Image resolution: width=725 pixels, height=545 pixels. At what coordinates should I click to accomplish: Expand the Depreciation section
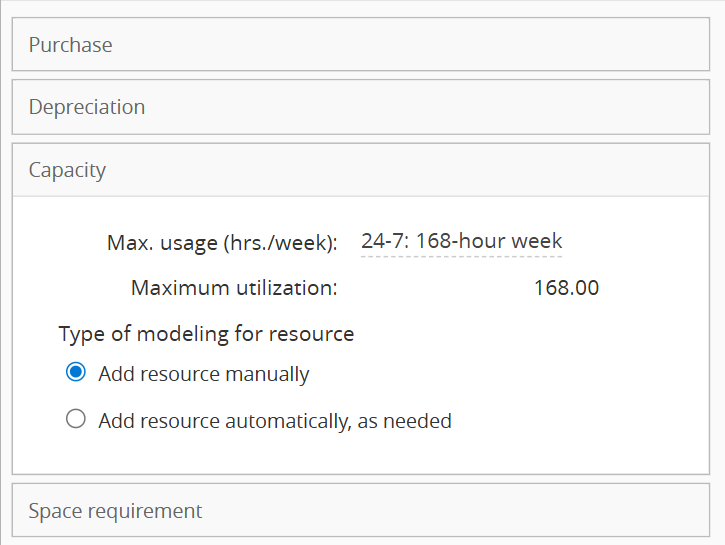coord(360,107)
